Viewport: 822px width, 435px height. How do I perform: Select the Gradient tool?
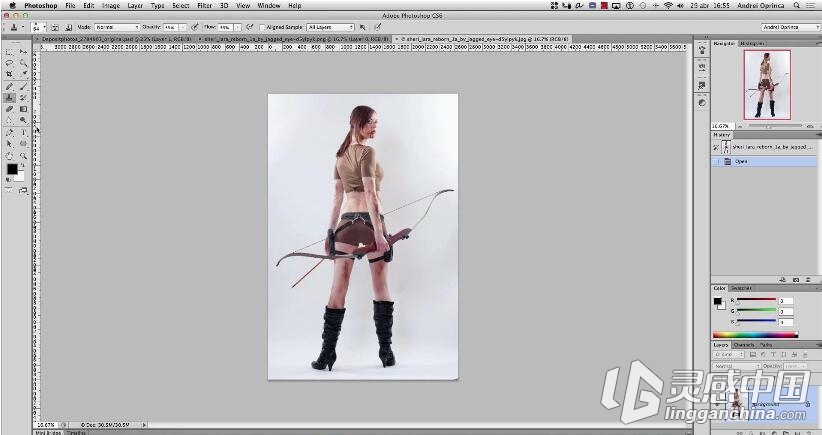[23, 109]
